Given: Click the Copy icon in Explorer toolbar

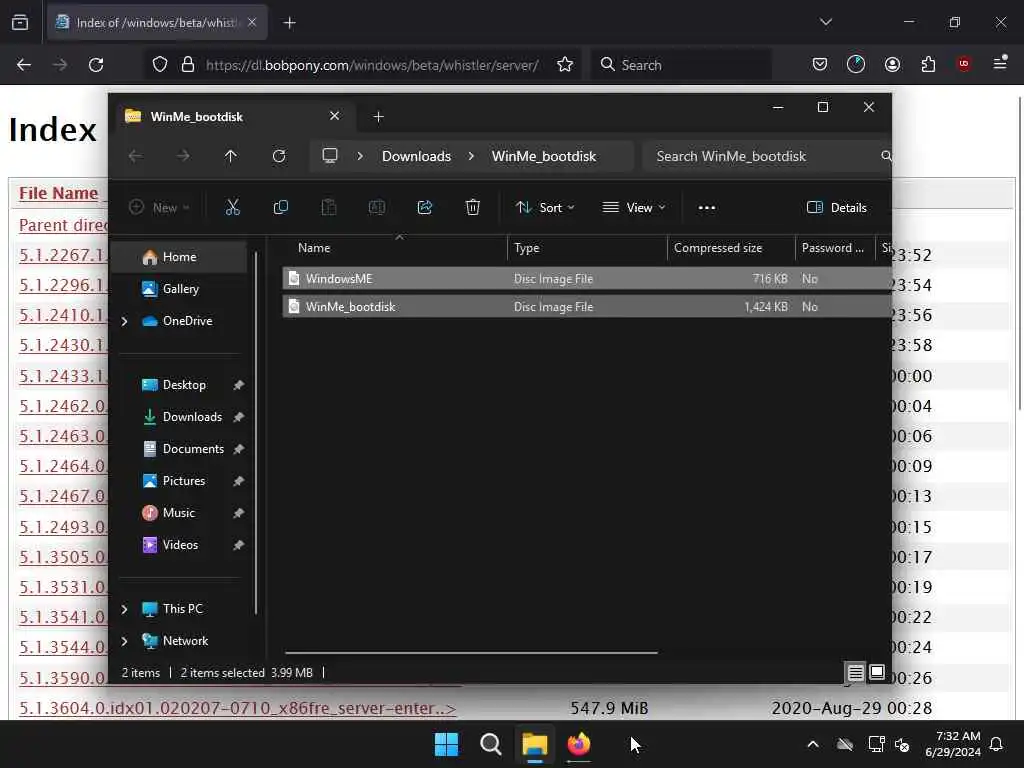Looking at the screenshot, I should click(281, 208).
